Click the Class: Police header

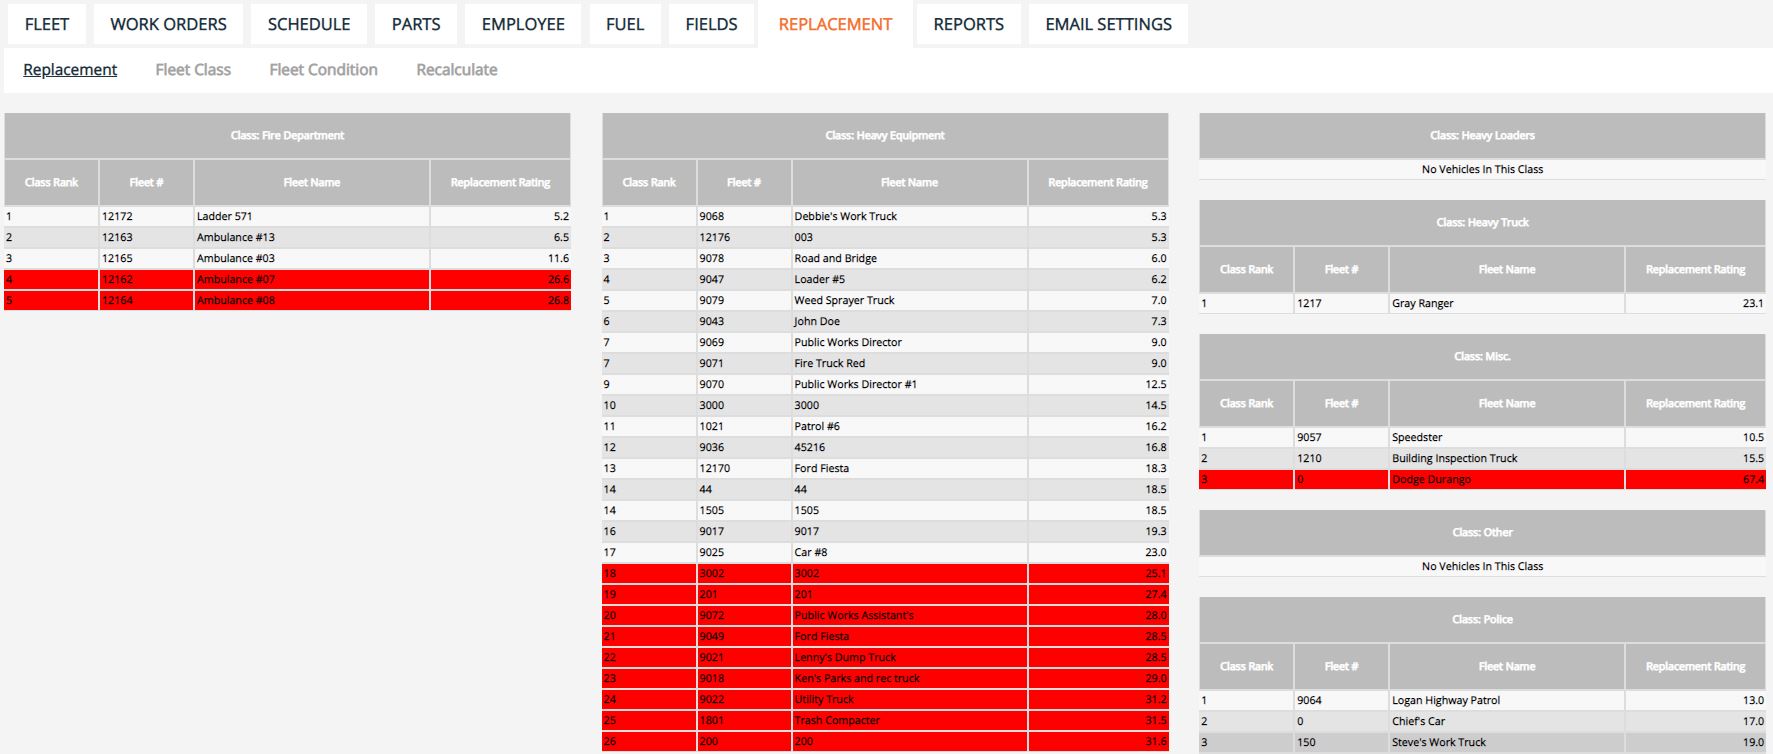tap(1482, 619)
